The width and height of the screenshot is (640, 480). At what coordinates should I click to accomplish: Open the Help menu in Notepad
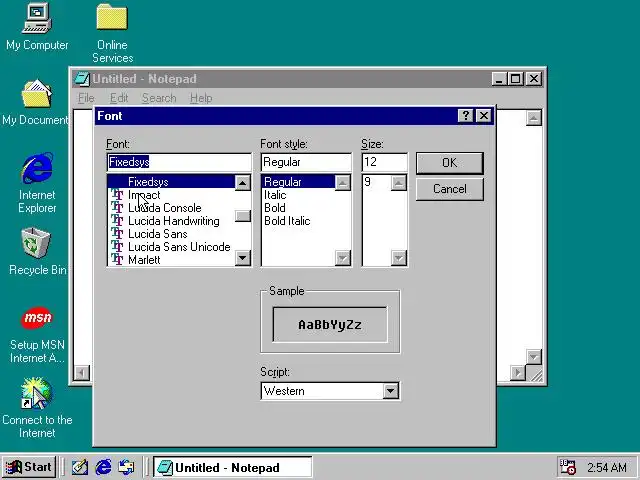[201, 98]
